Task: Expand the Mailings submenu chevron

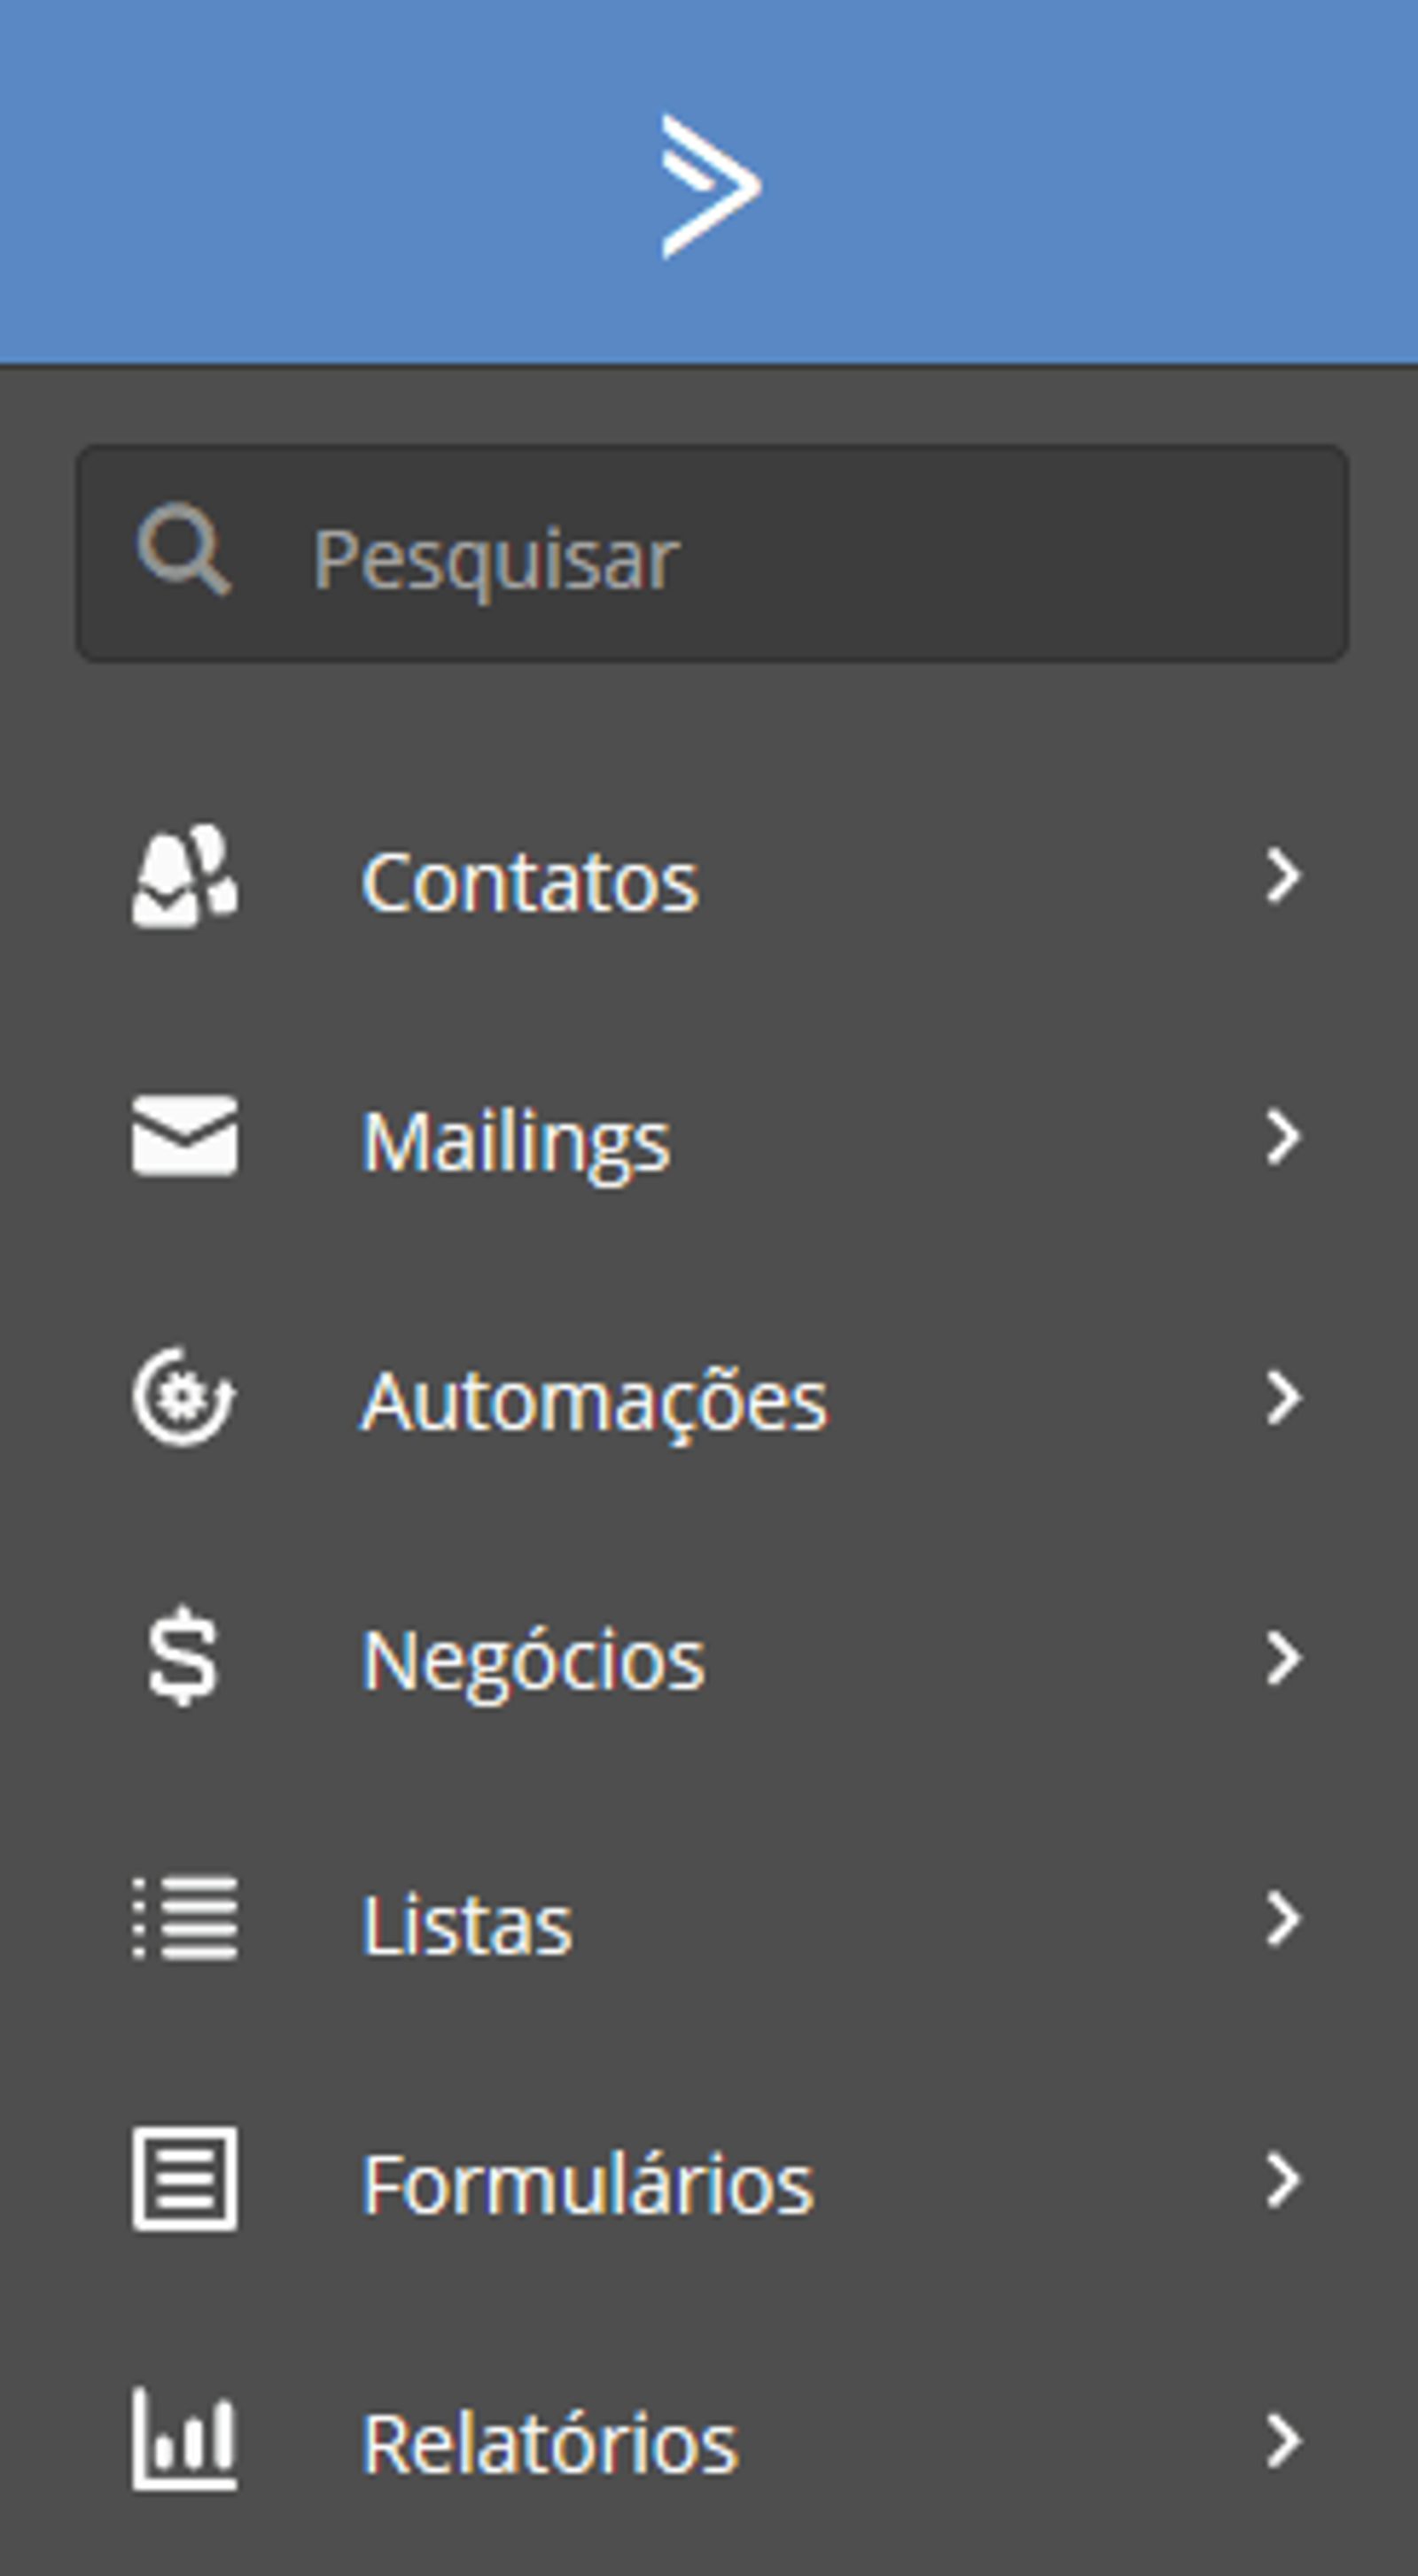Action: 1283,1136
